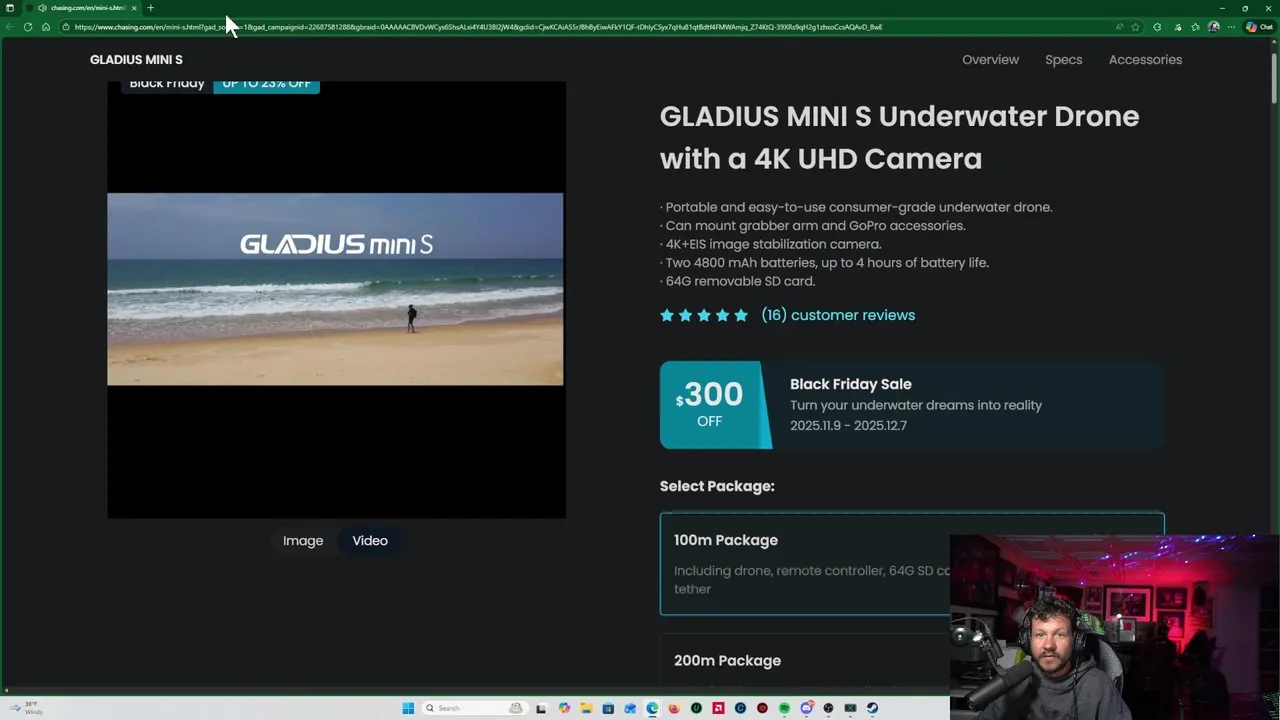Open Microsoft Store from the taskbar
1280x720 pixels.
(x=608, y=708)
